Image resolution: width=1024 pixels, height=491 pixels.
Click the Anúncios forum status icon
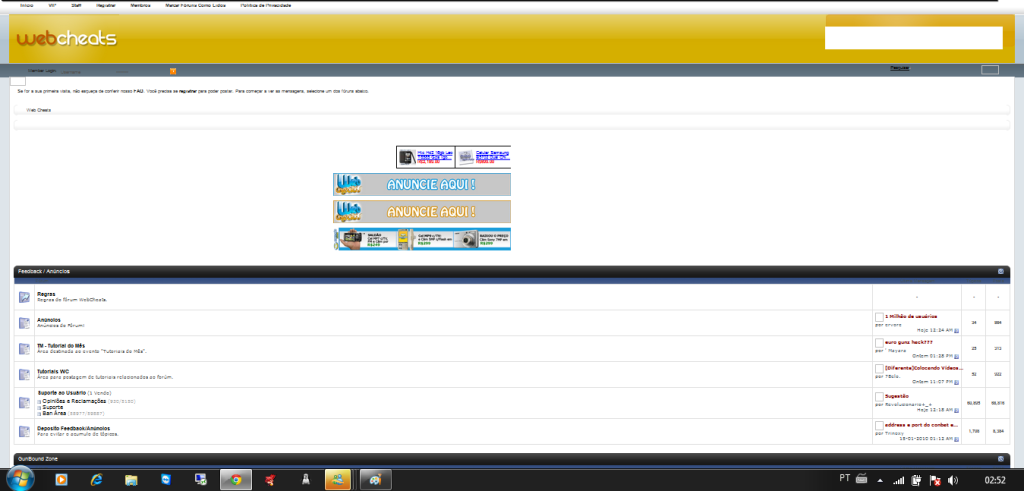[24, 323]
